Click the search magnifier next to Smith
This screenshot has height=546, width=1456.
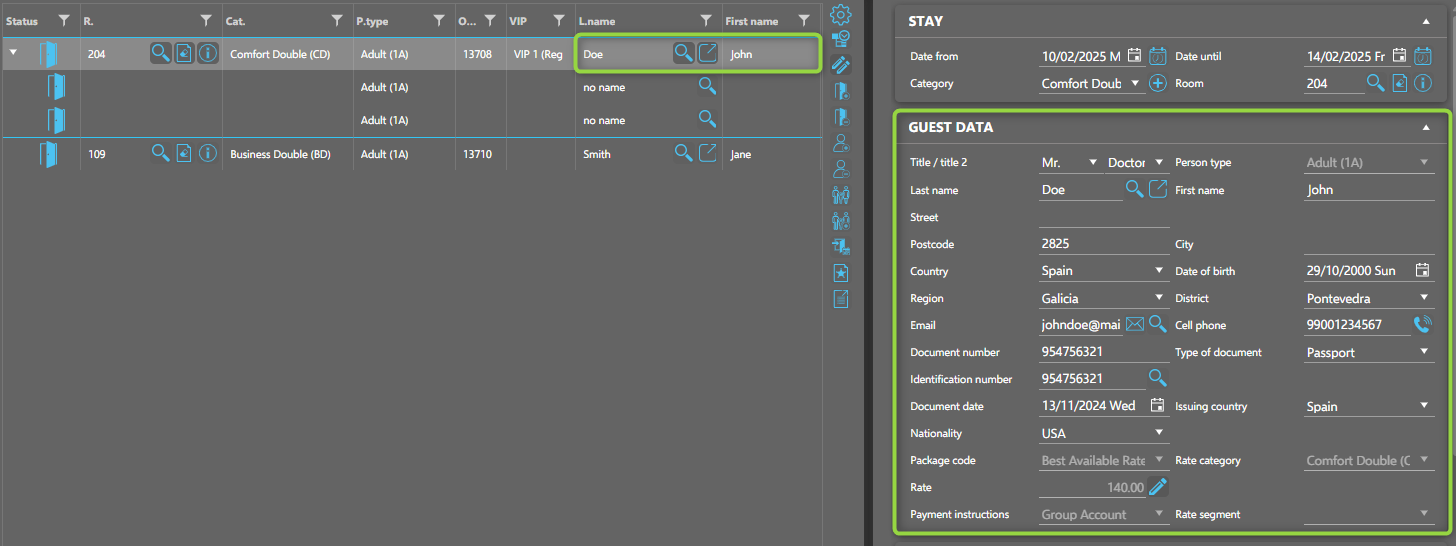coord(683,153)
